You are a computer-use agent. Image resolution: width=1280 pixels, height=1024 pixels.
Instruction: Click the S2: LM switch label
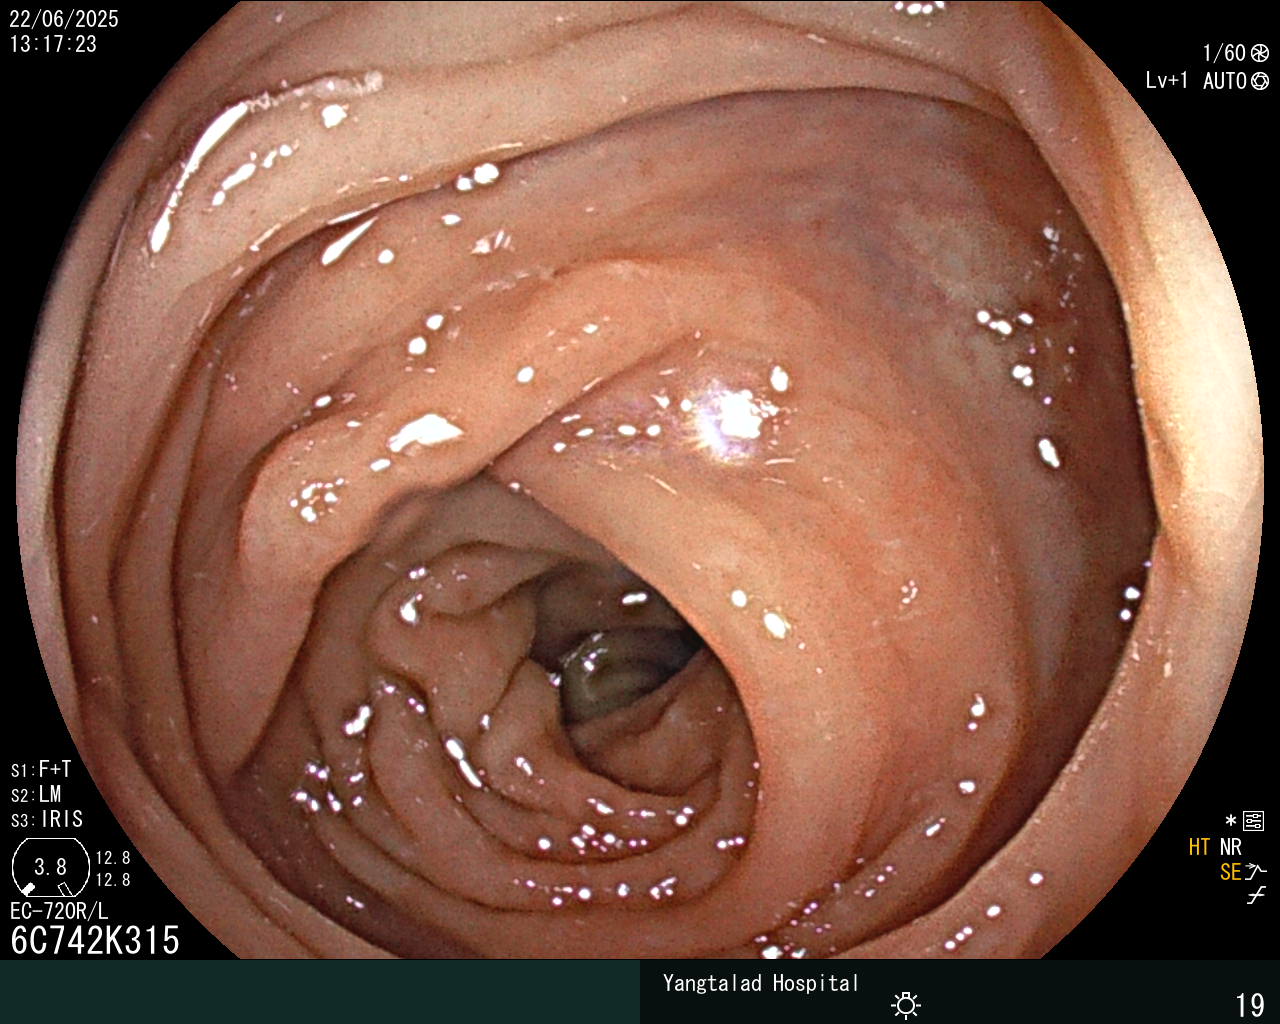(x=36, y=794)
